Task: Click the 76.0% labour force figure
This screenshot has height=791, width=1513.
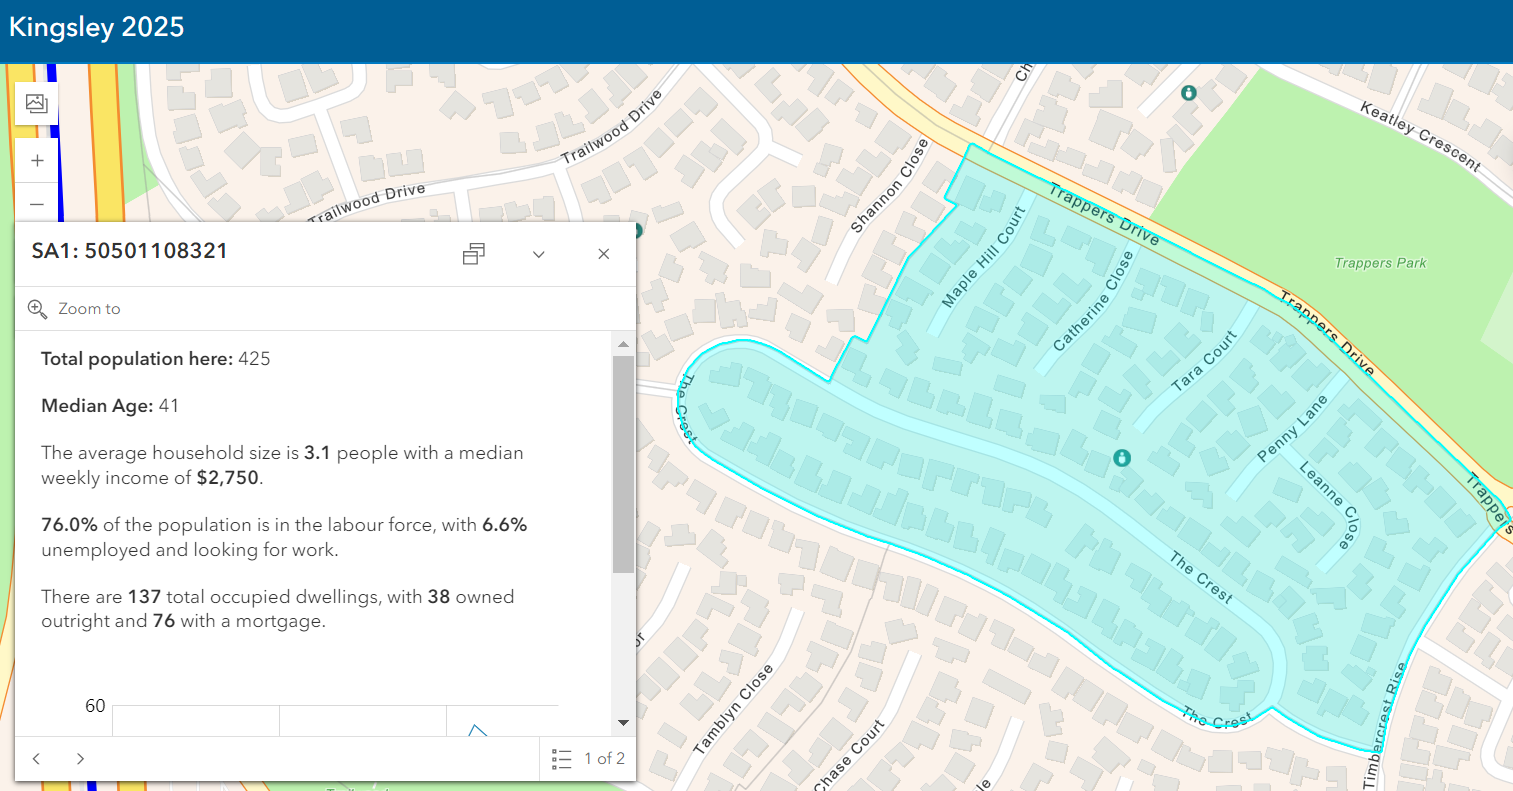Action: [69, 525]
